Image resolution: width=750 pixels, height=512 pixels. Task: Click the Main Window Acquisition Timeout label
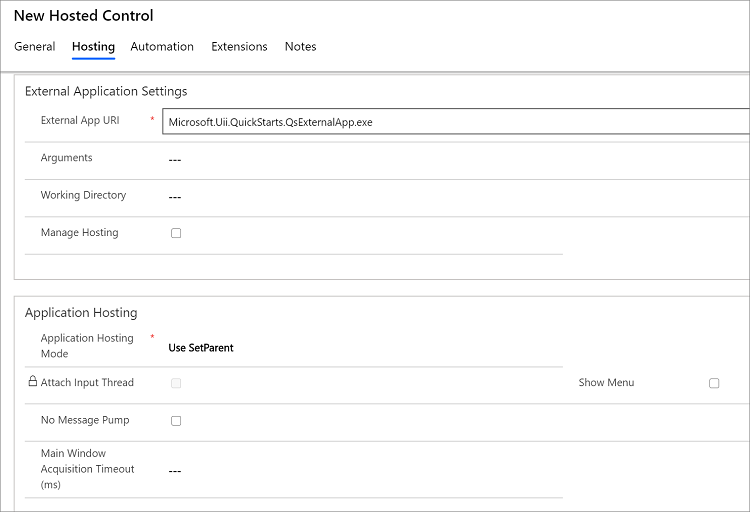click(x=88, y=468)
